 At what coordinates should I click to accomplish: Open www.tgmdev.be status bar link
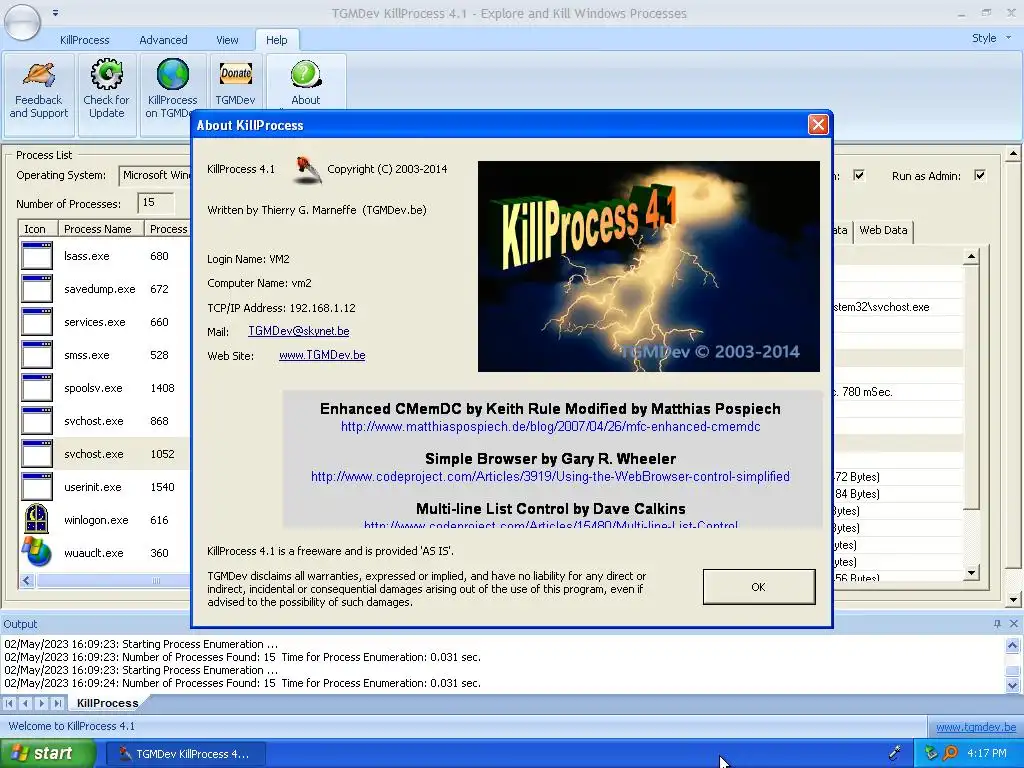976,727
